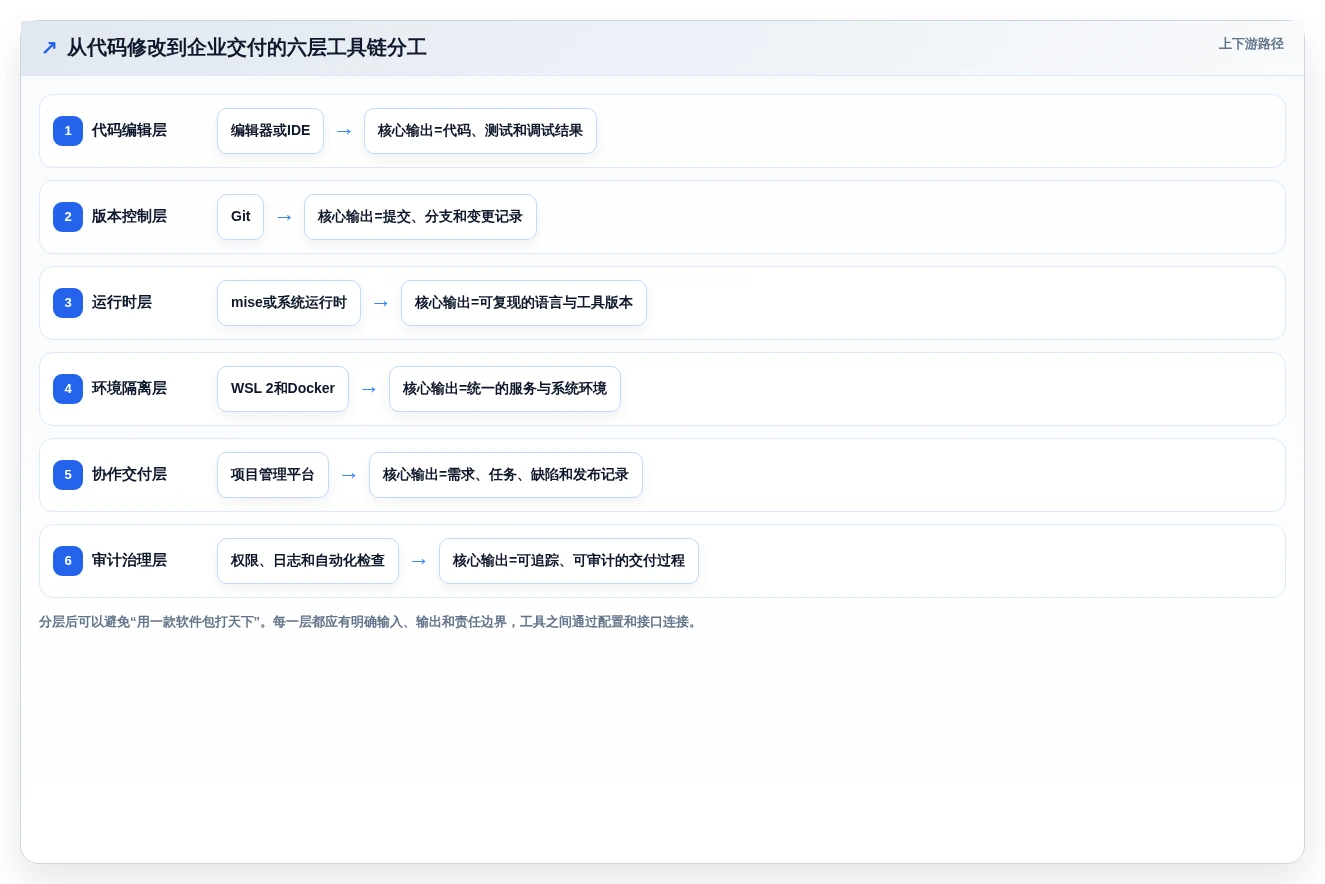Image resolution: width=1325 pixels, height=884 pixels.
Task: Click the footnote starting with 分层后可以避免
Action: [x=370, y=622]
